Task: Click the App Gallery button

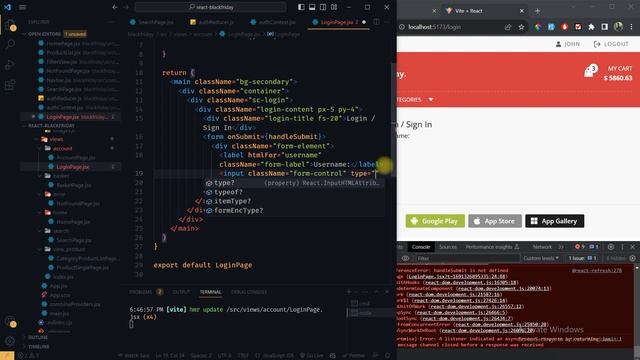Action: point(554,221)
